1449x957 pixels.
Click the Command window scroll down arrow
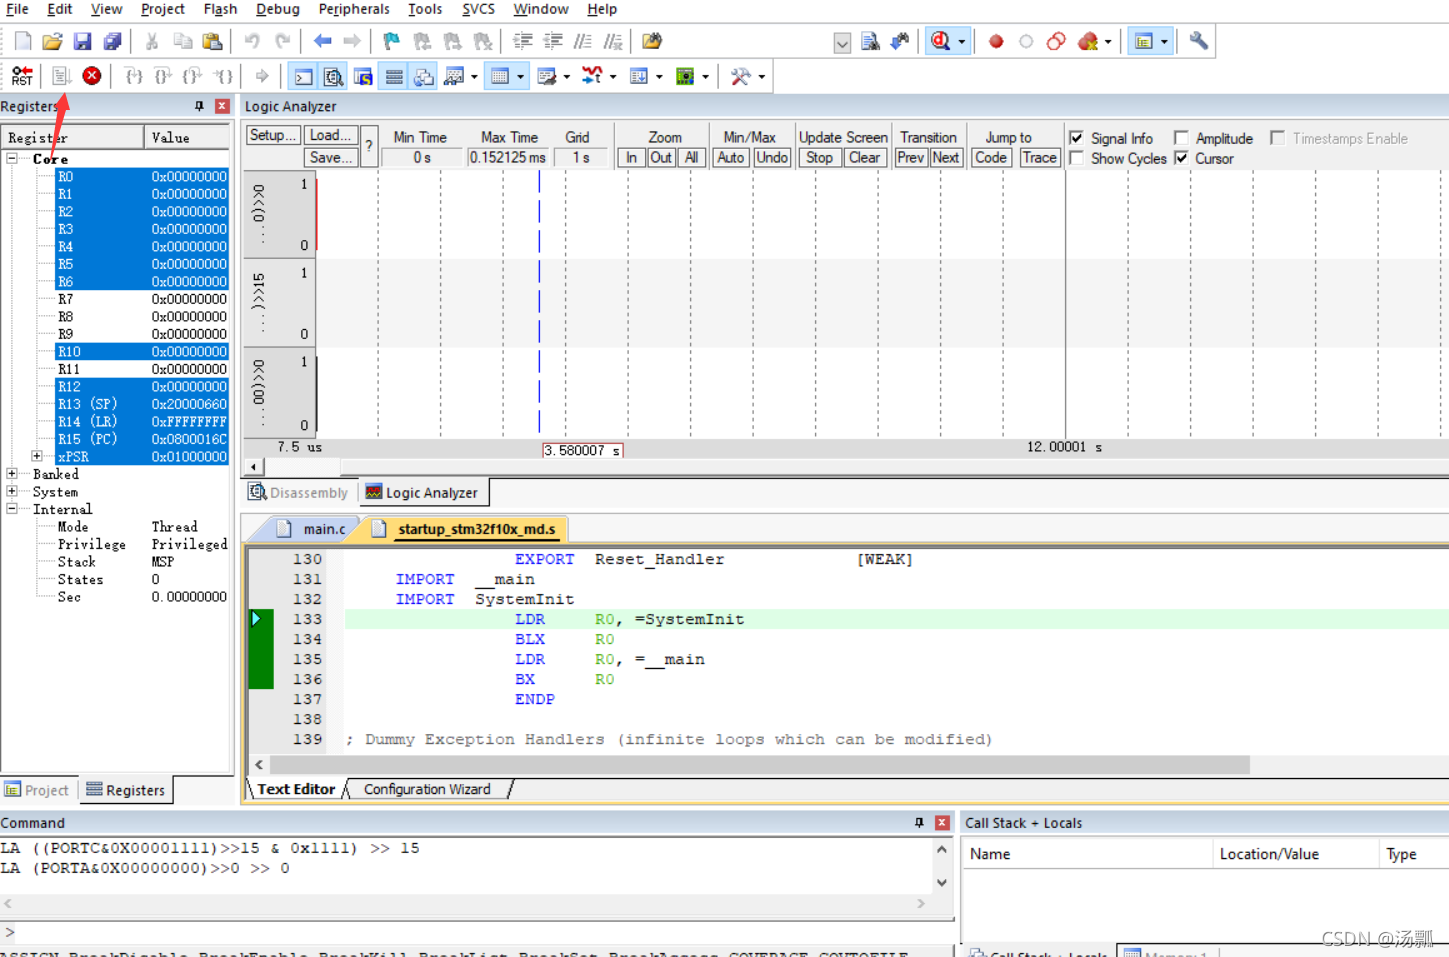(942, 883)
